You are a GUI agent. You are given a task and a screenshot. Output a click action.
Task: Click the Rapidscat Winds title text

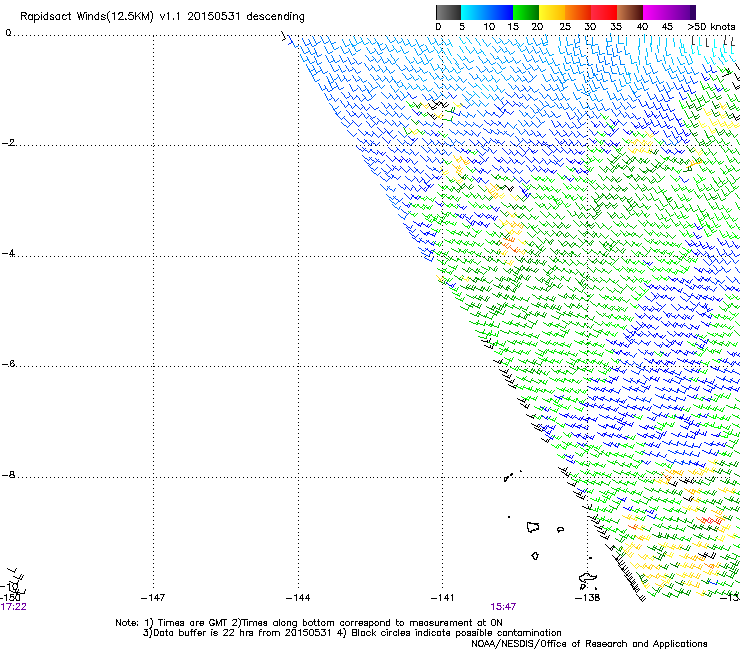click(x=162, y=17)
